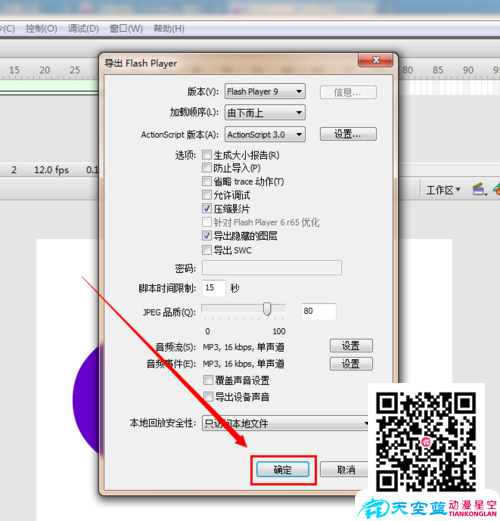
Task: Close the 导出 Flash Player dialog
Action: coord(376,60)
